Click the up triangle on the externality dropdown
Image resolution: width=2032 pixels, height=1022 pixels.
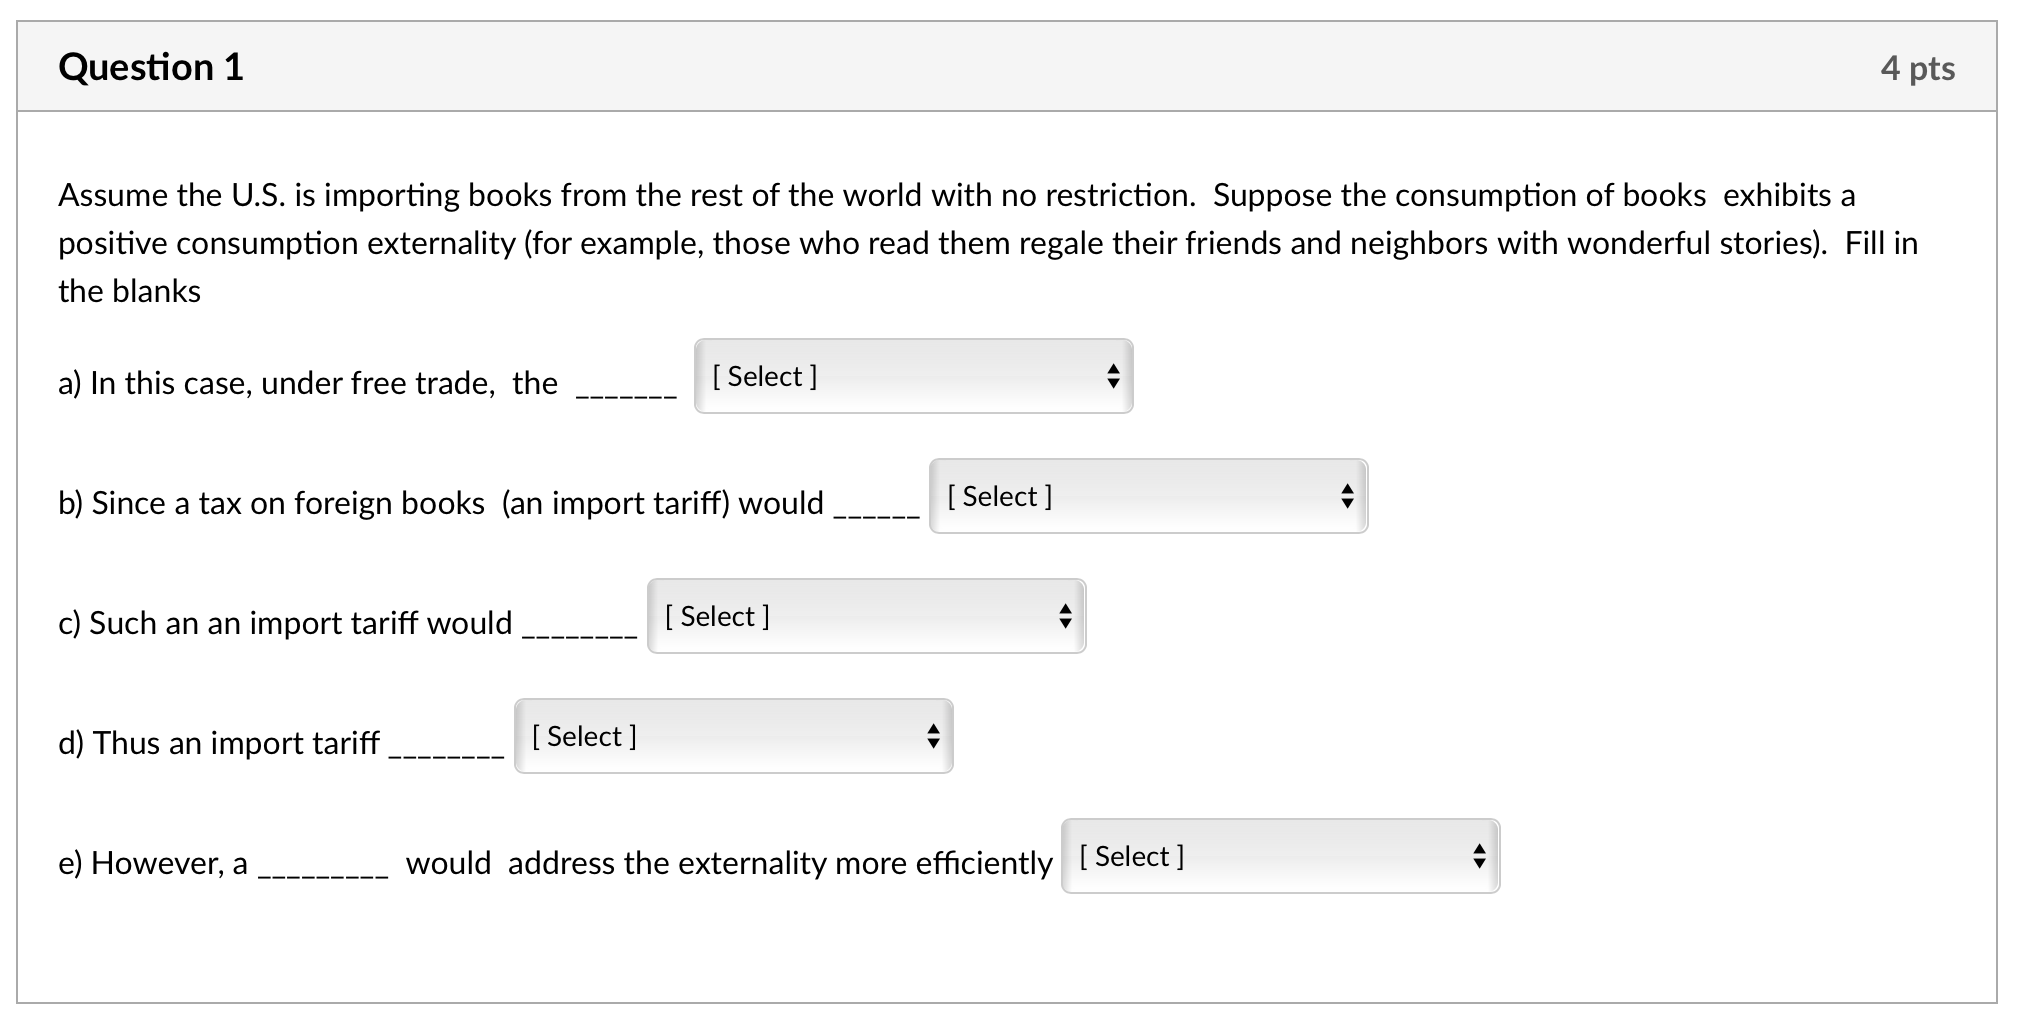tap(1480, 849)
